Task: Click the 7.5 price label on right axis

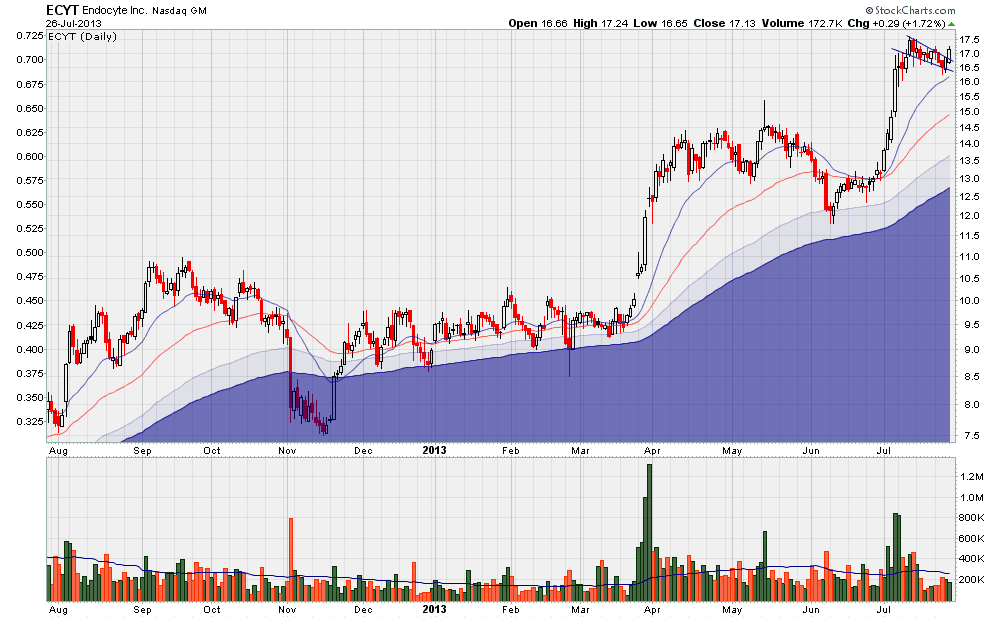Action: pyautogui.click(x=971, y=436)
